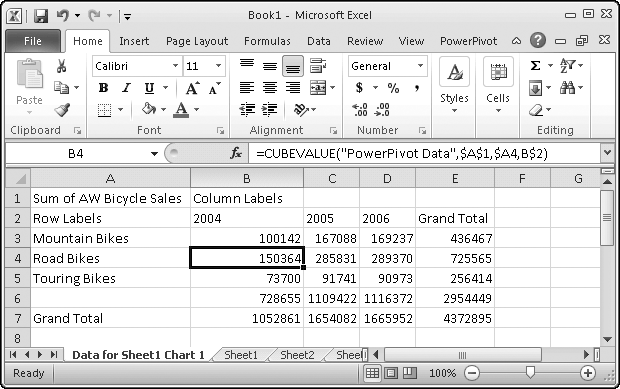Toggle Wrap Text

[x=318, y=66]
